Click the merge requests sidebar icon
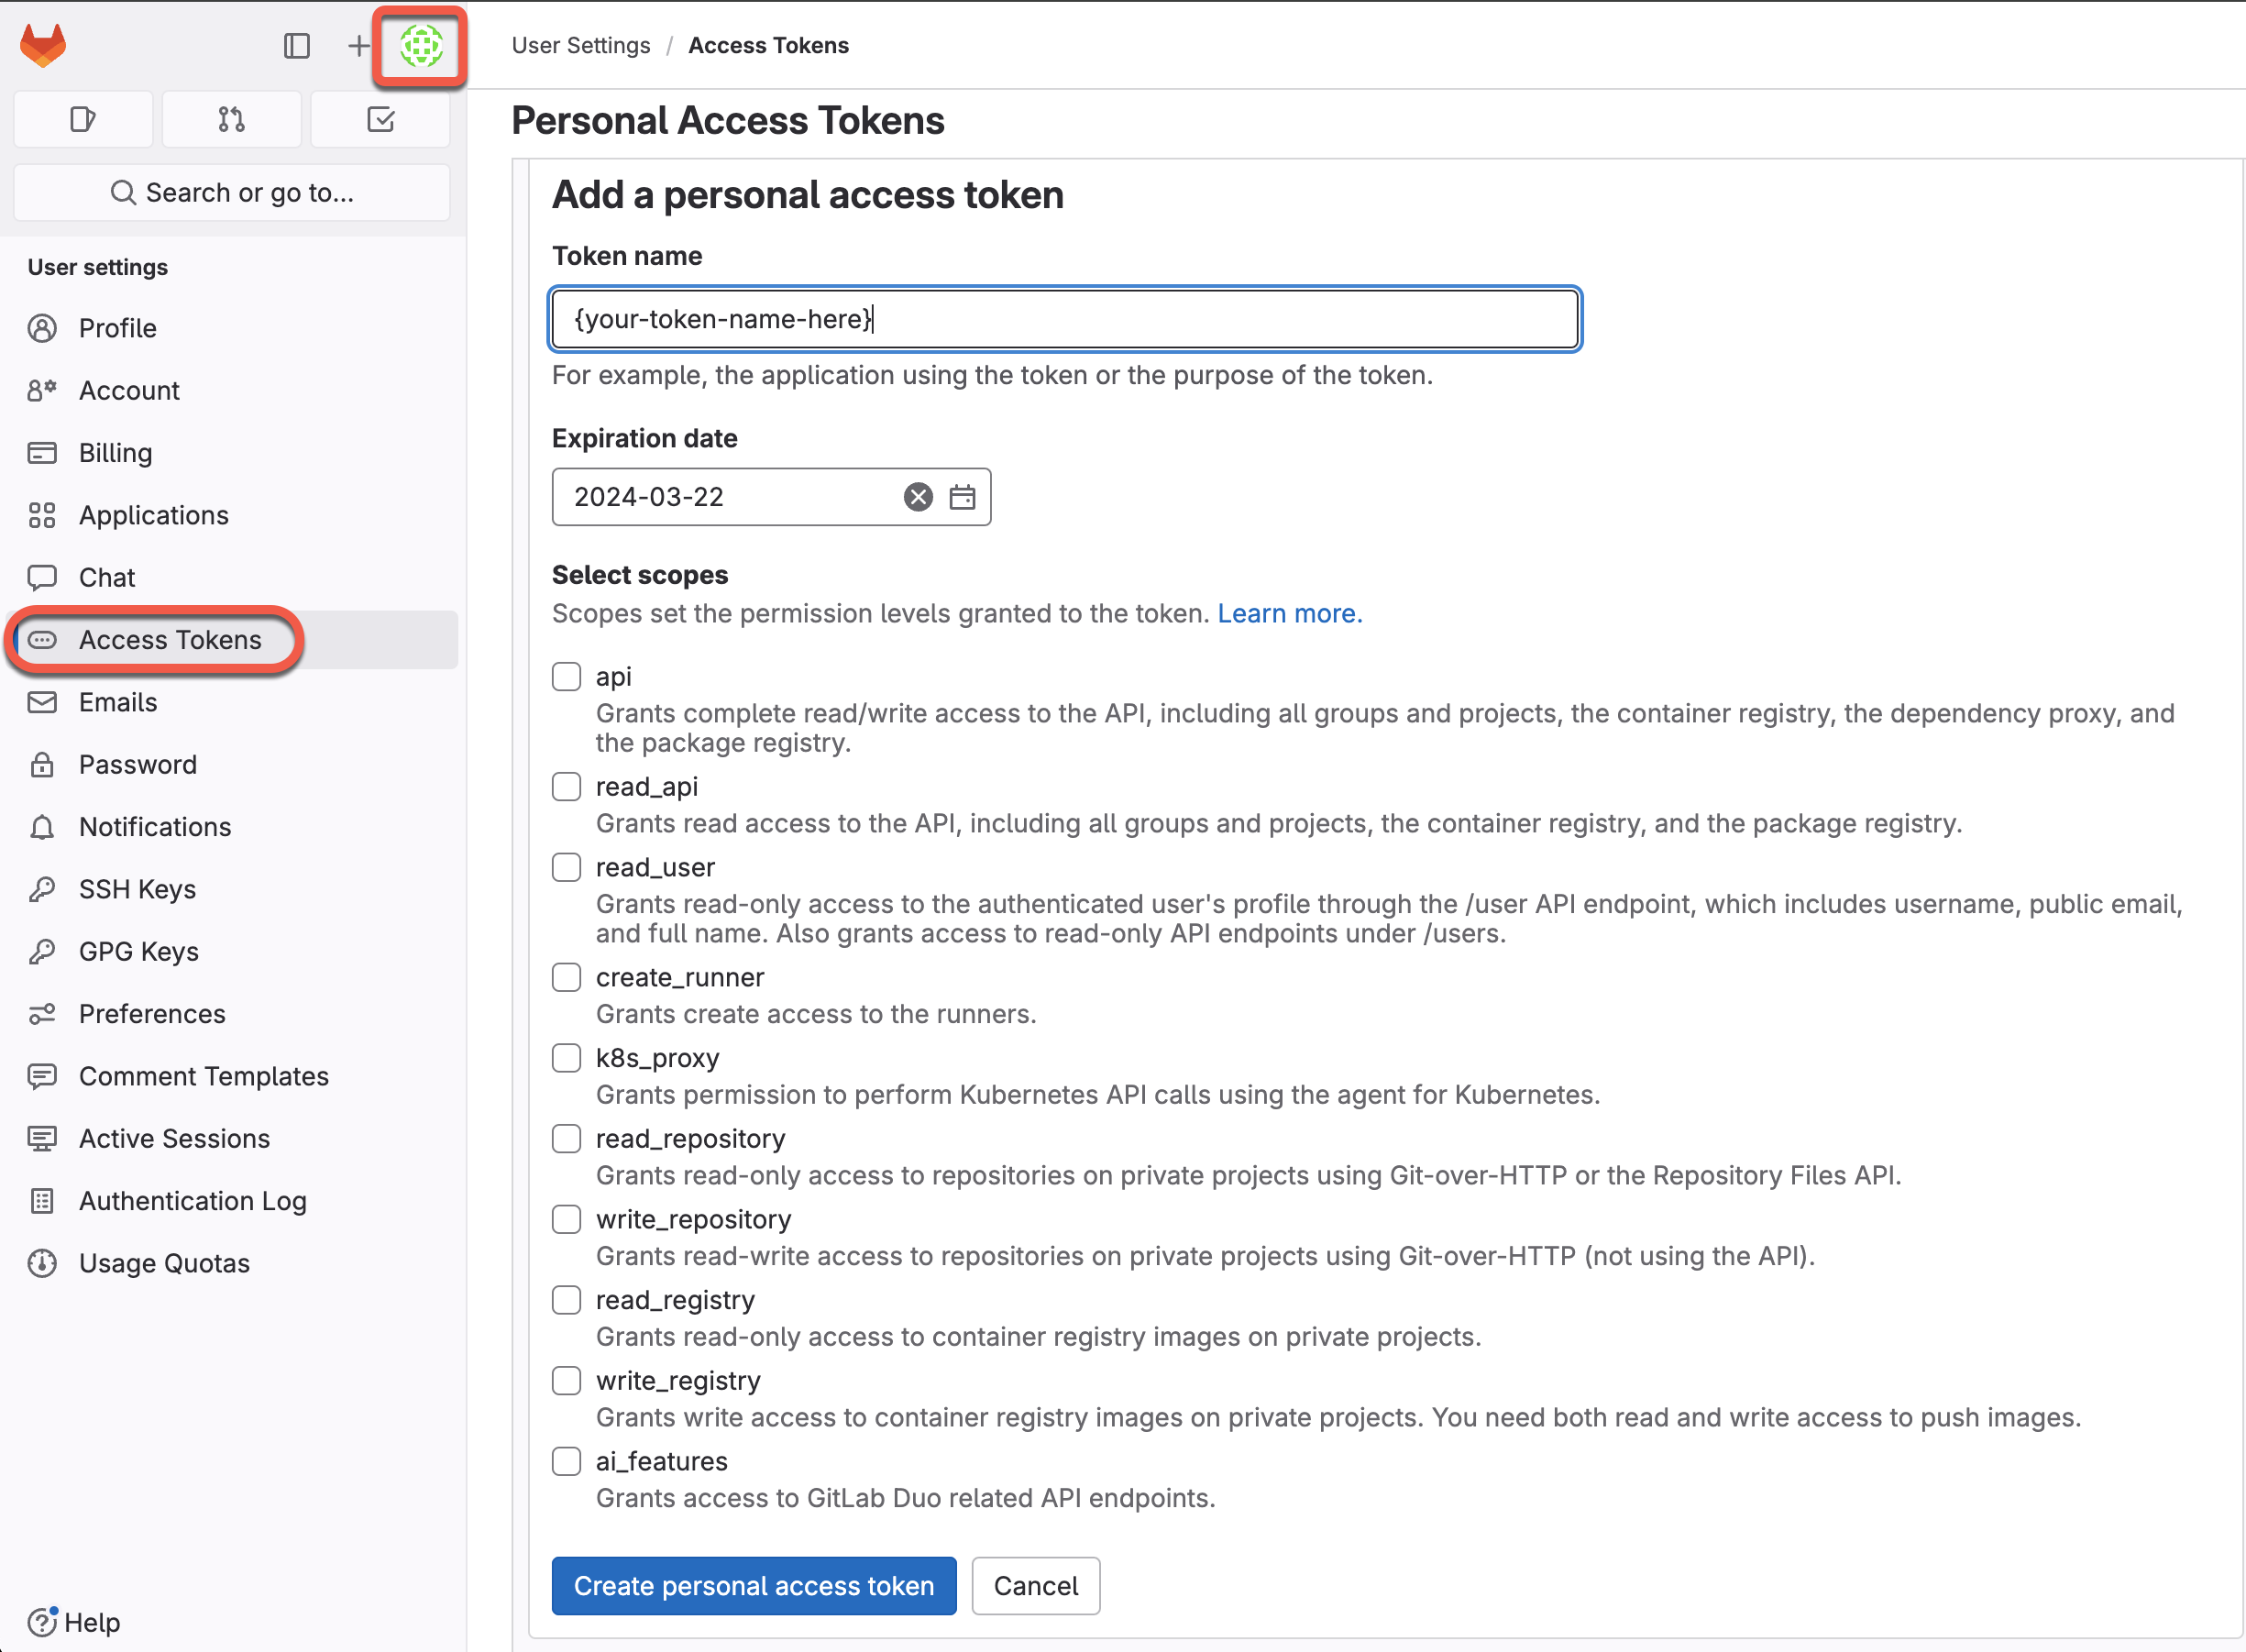The height and width of the screenshot is (1652, 2246). click(x=232, y=118)
